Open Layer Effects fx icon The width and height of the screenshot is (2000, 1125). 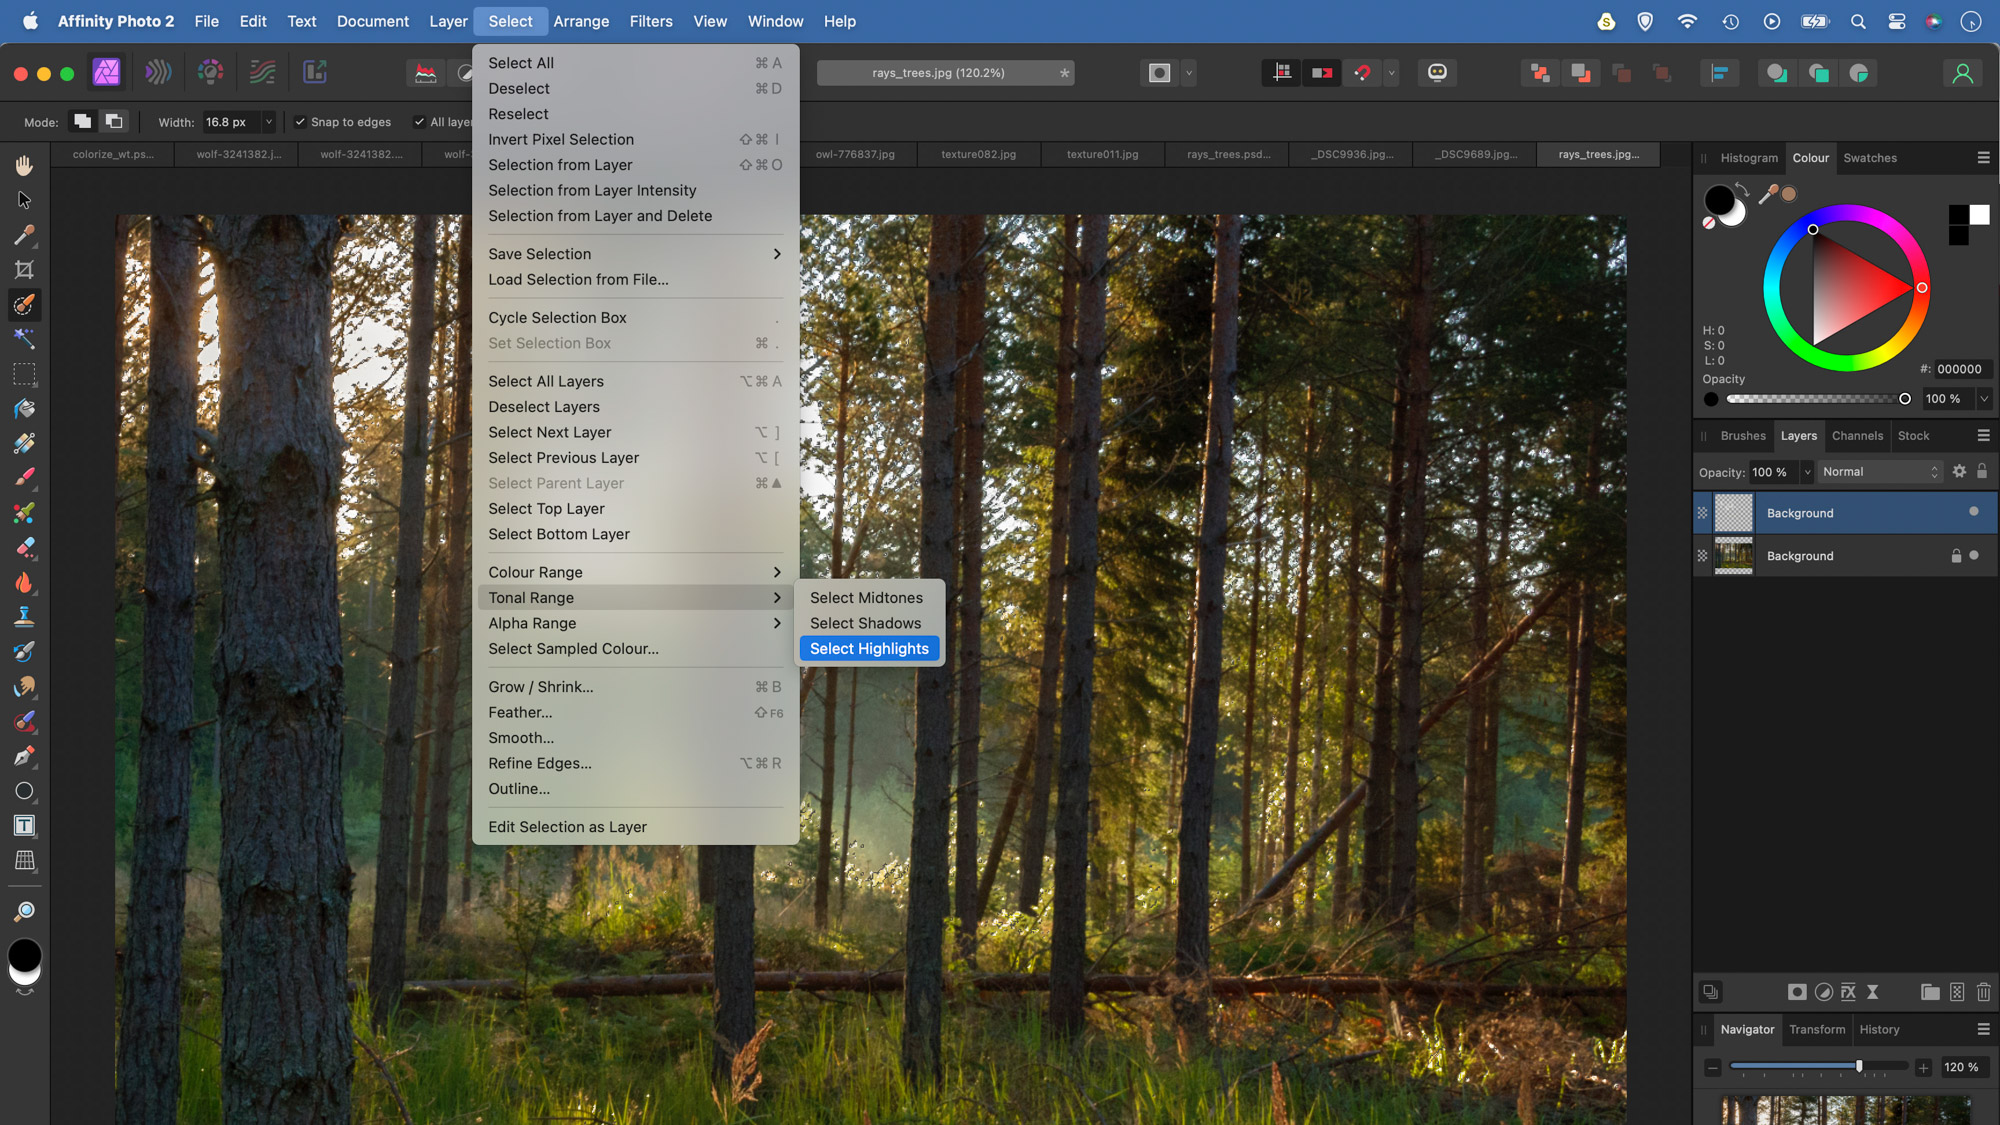(1848, 992)
